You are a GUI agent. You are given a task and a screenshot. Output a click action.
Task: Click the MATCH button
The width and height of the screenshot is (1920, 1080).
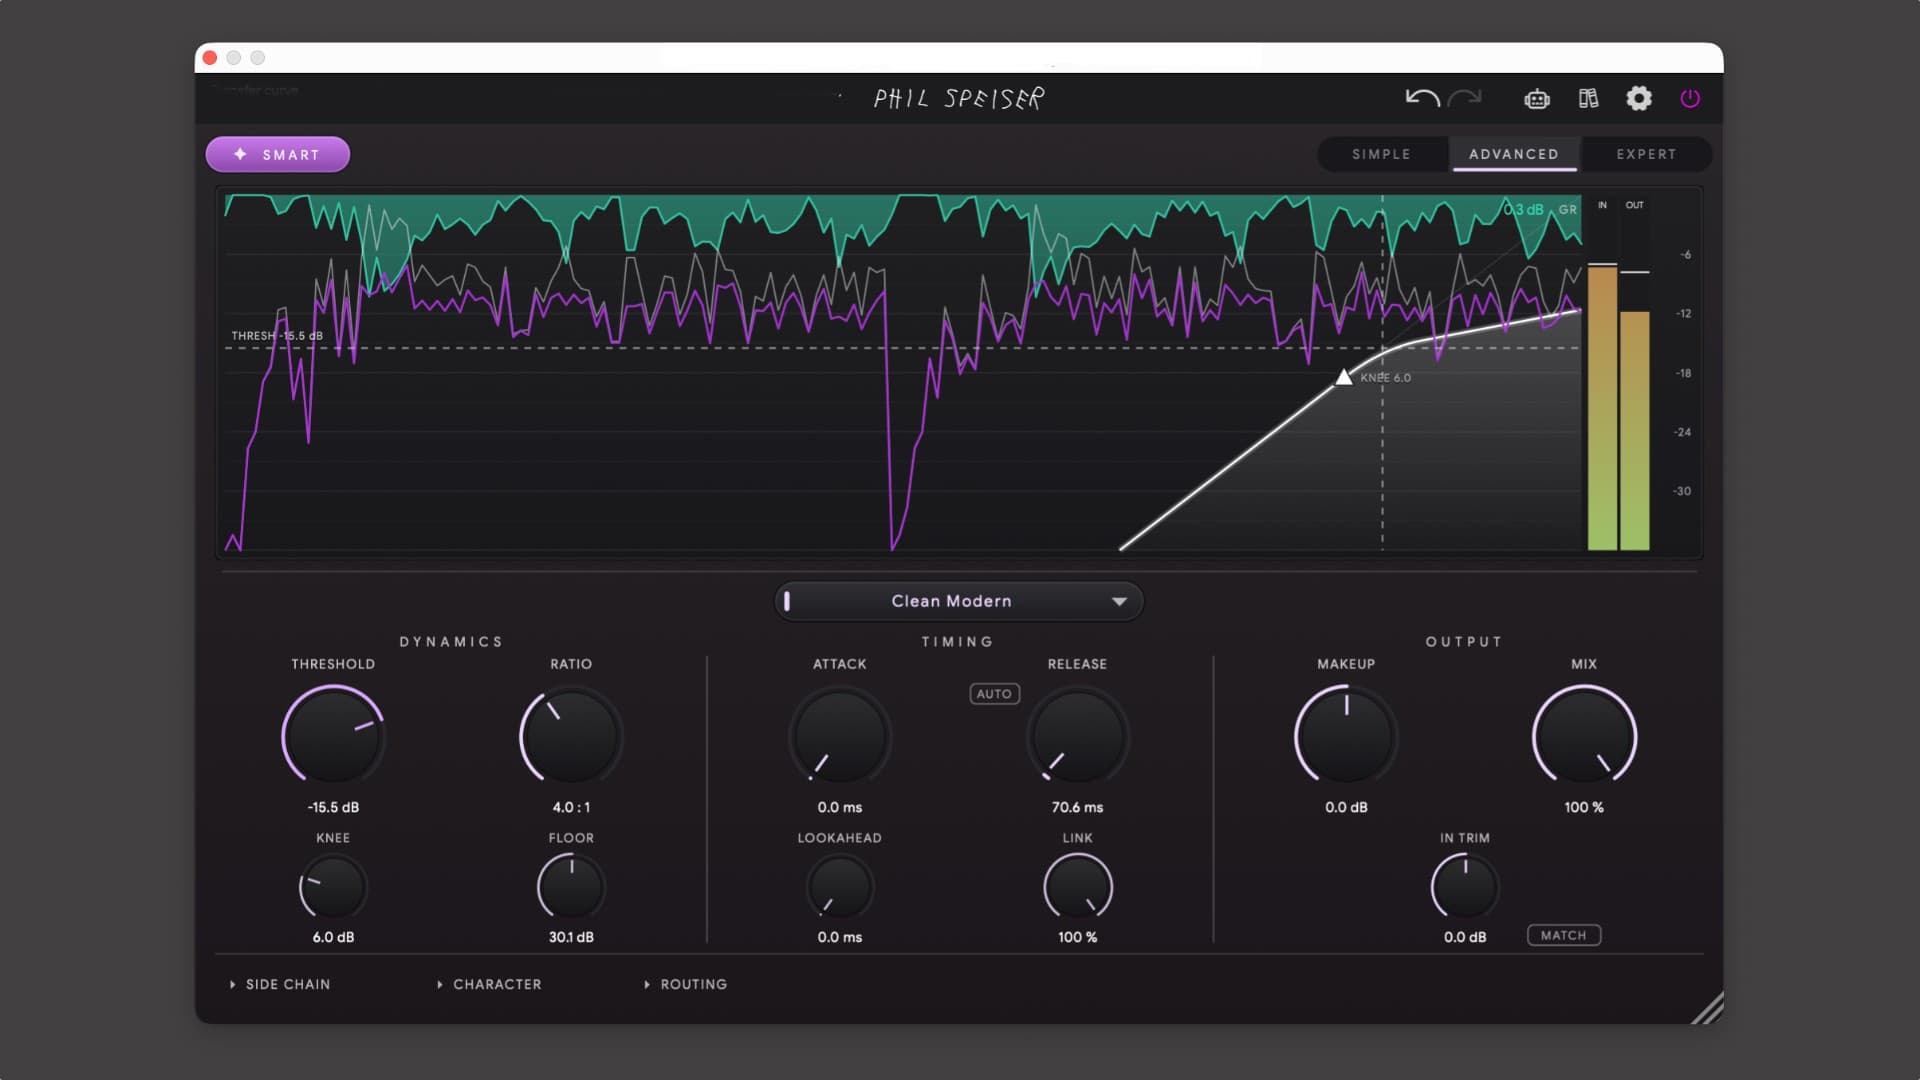(x=1564, y=935)
